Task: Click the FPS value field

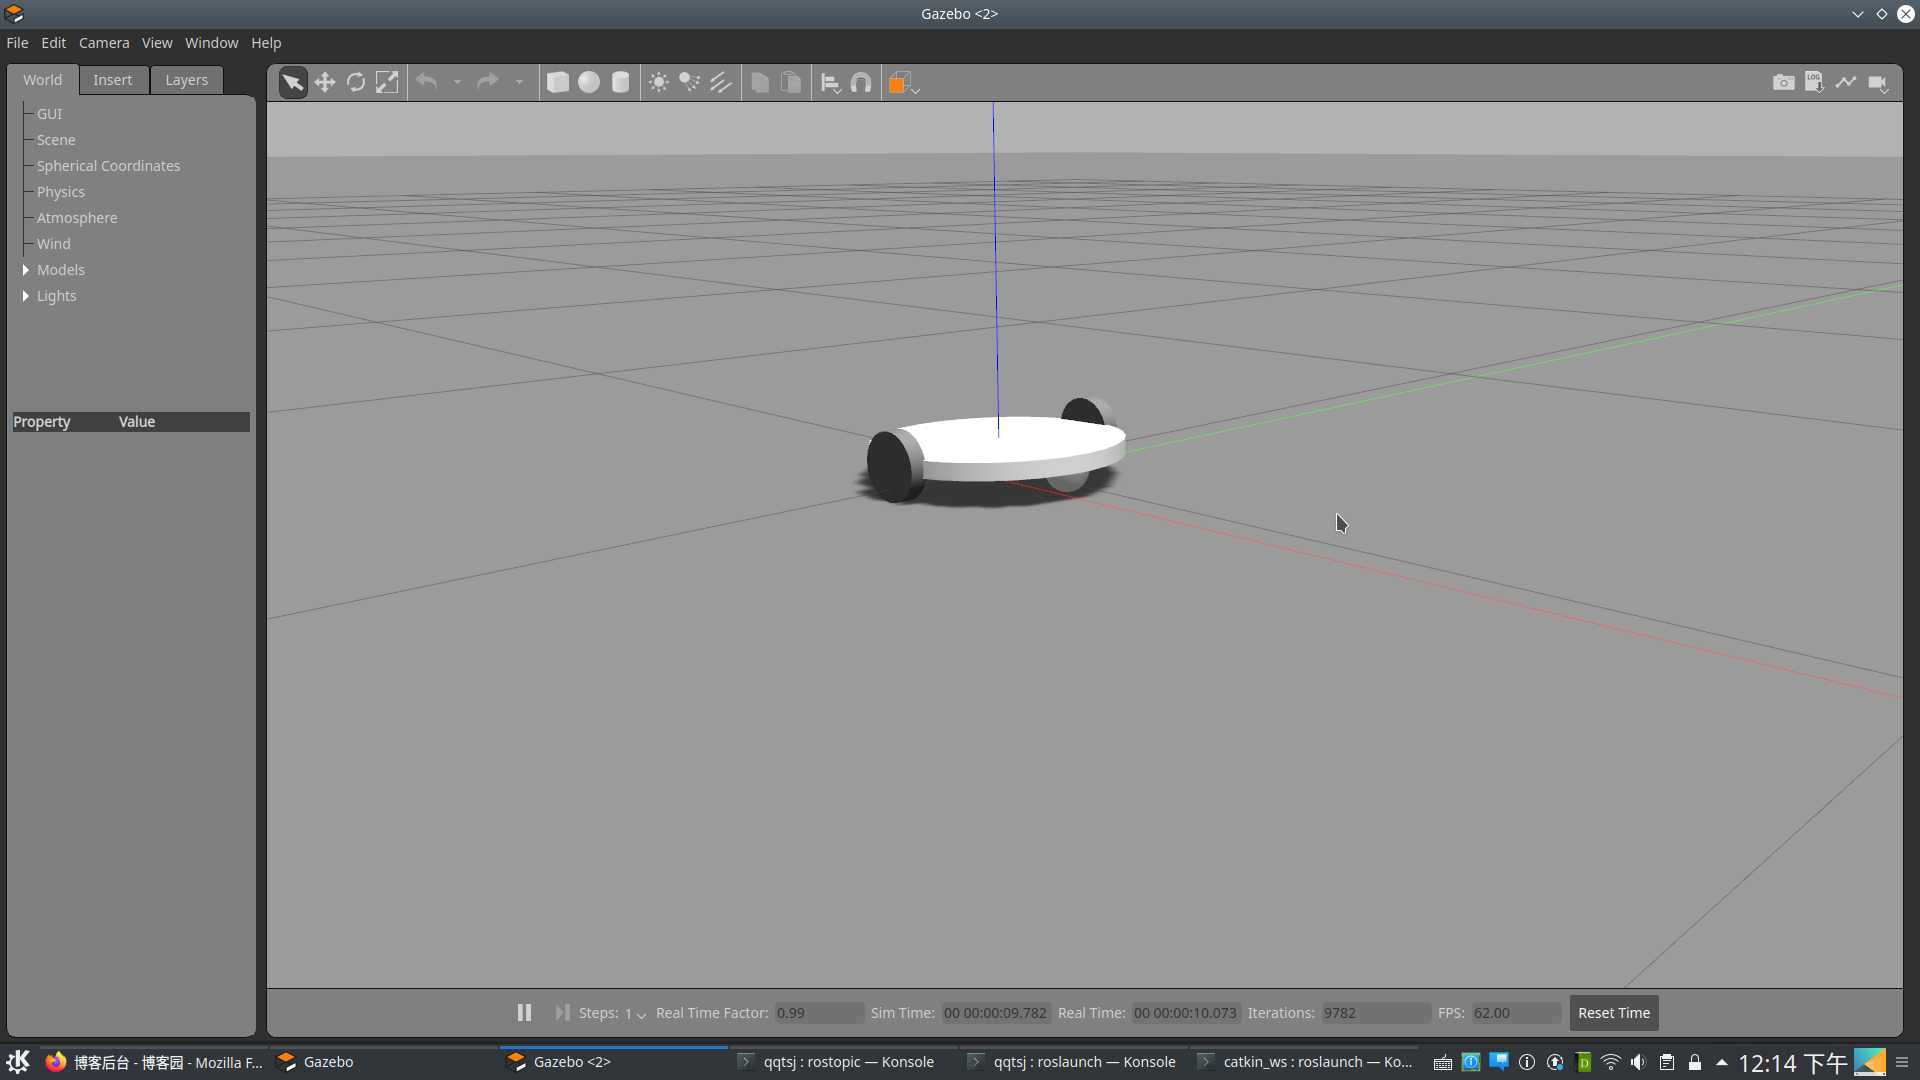Action: click(1515, 1013)
